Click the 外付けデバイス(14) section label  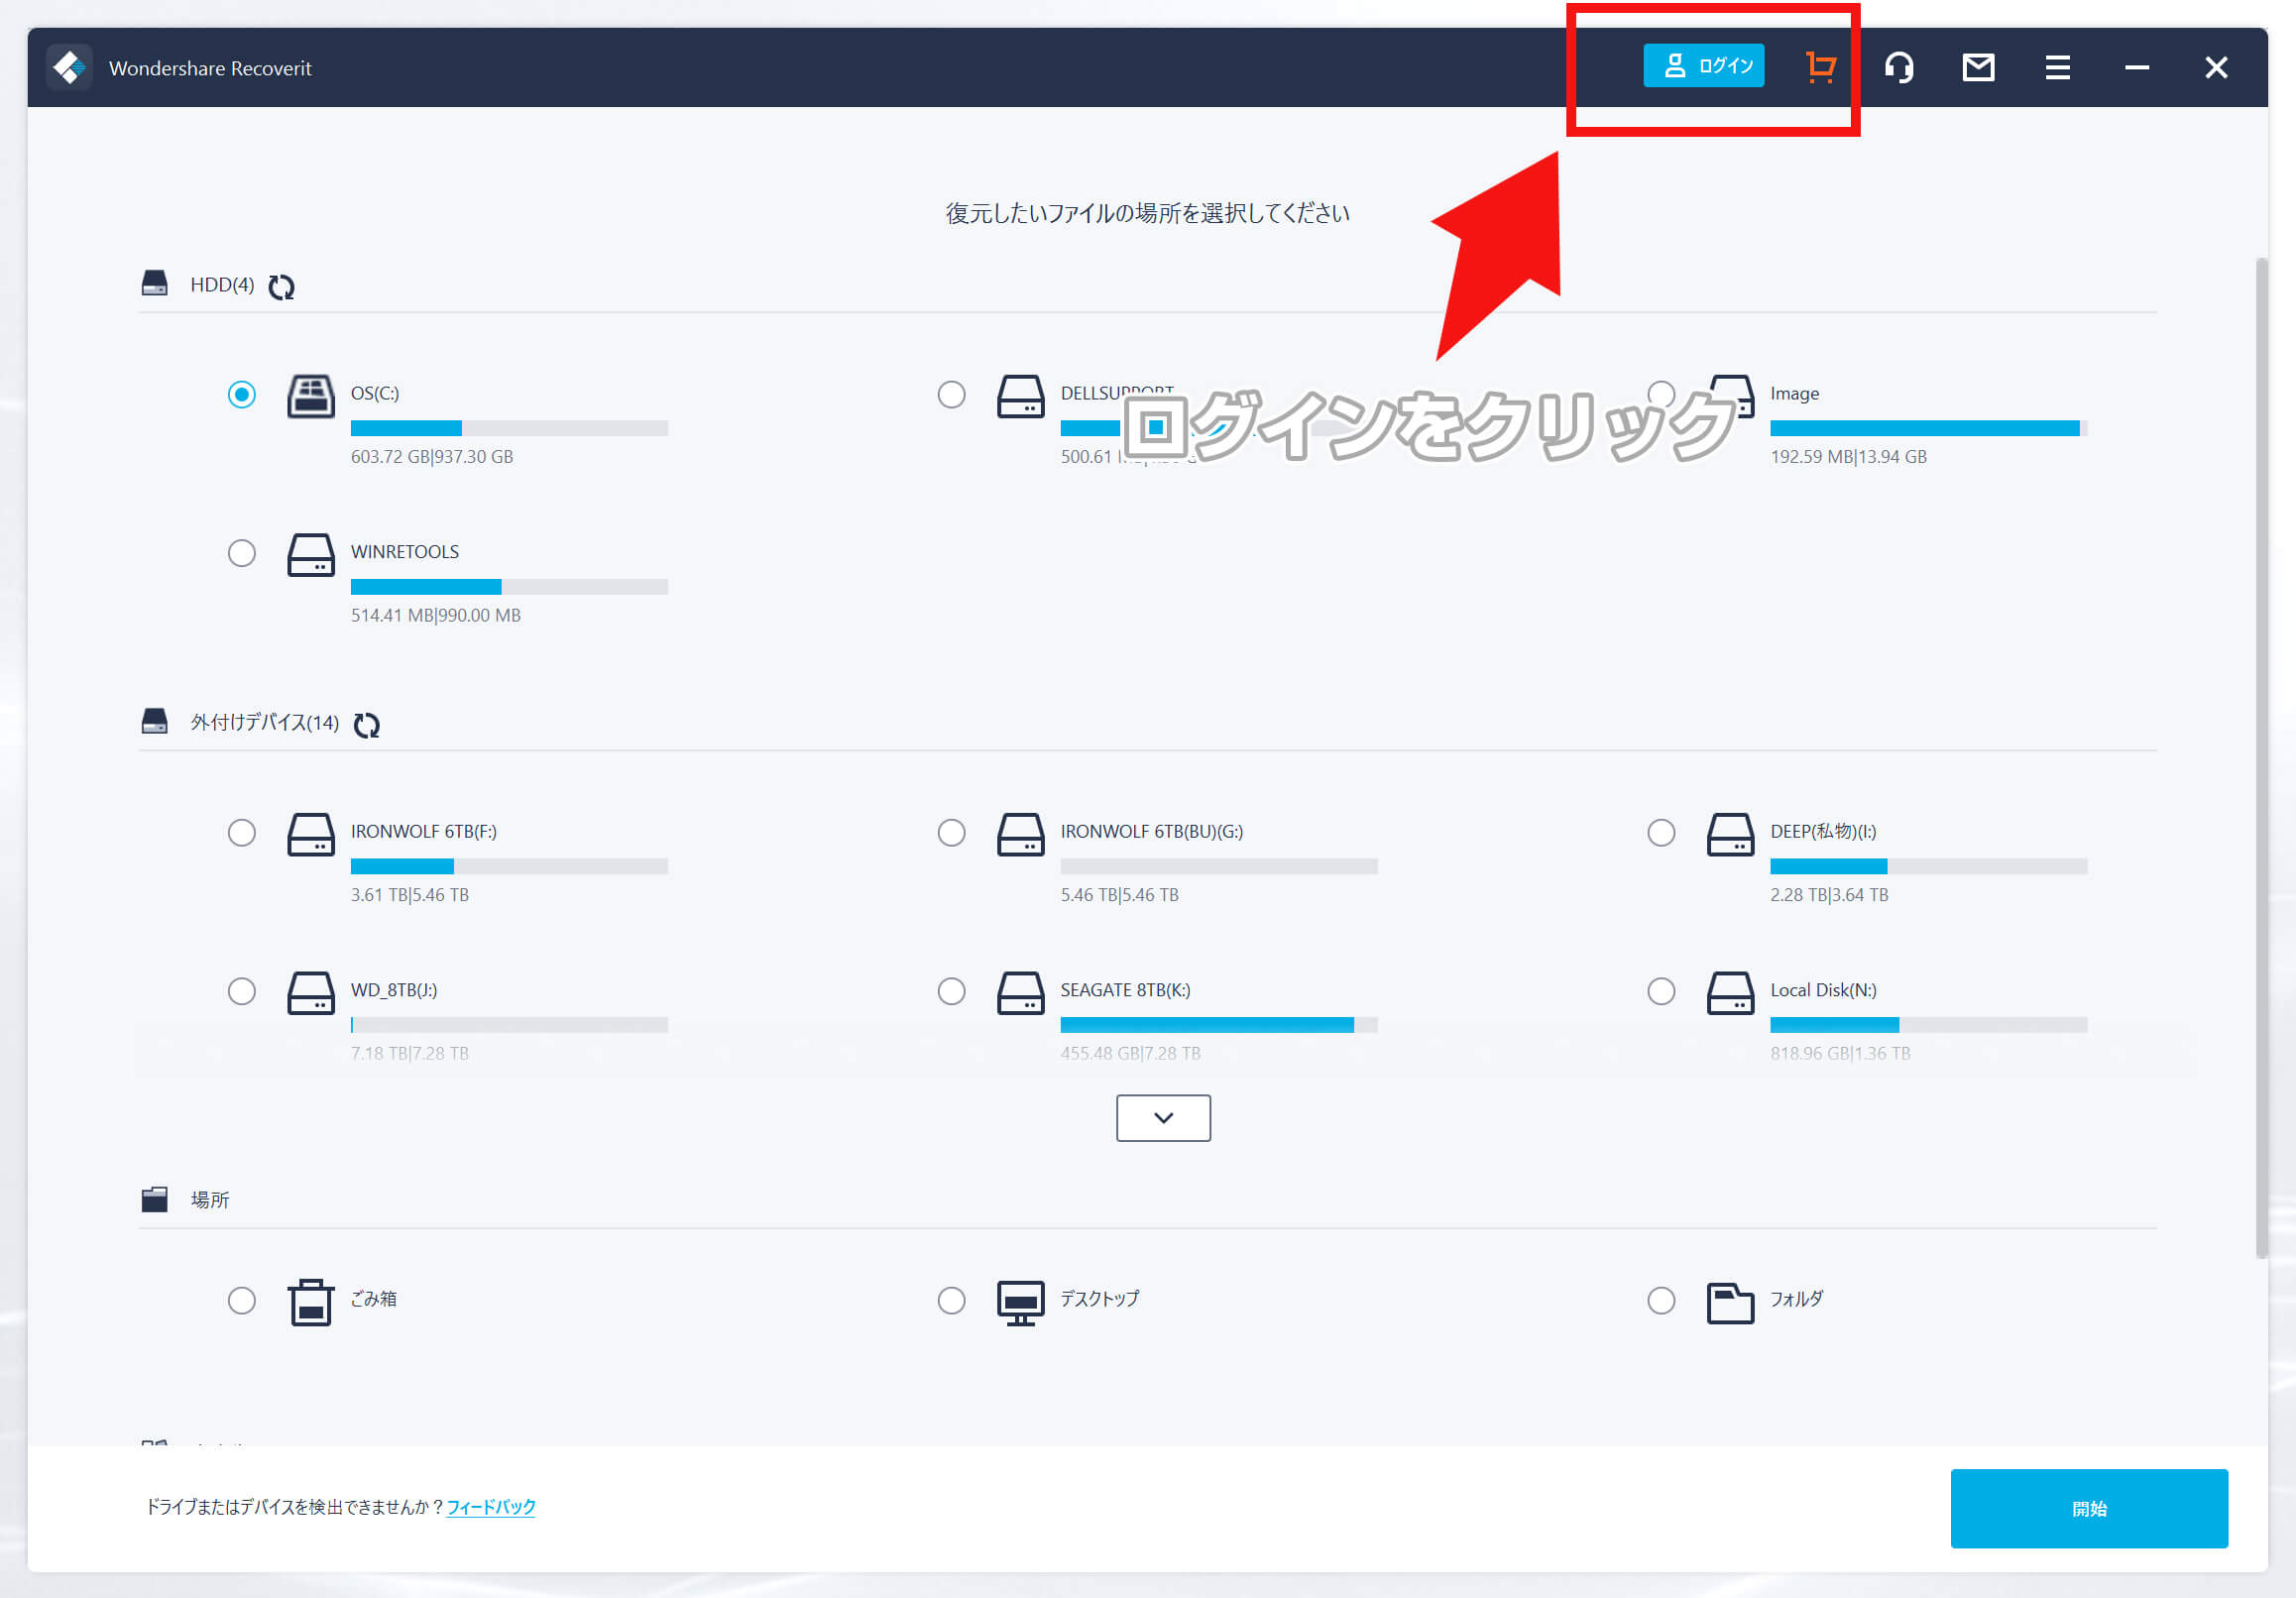265,723
